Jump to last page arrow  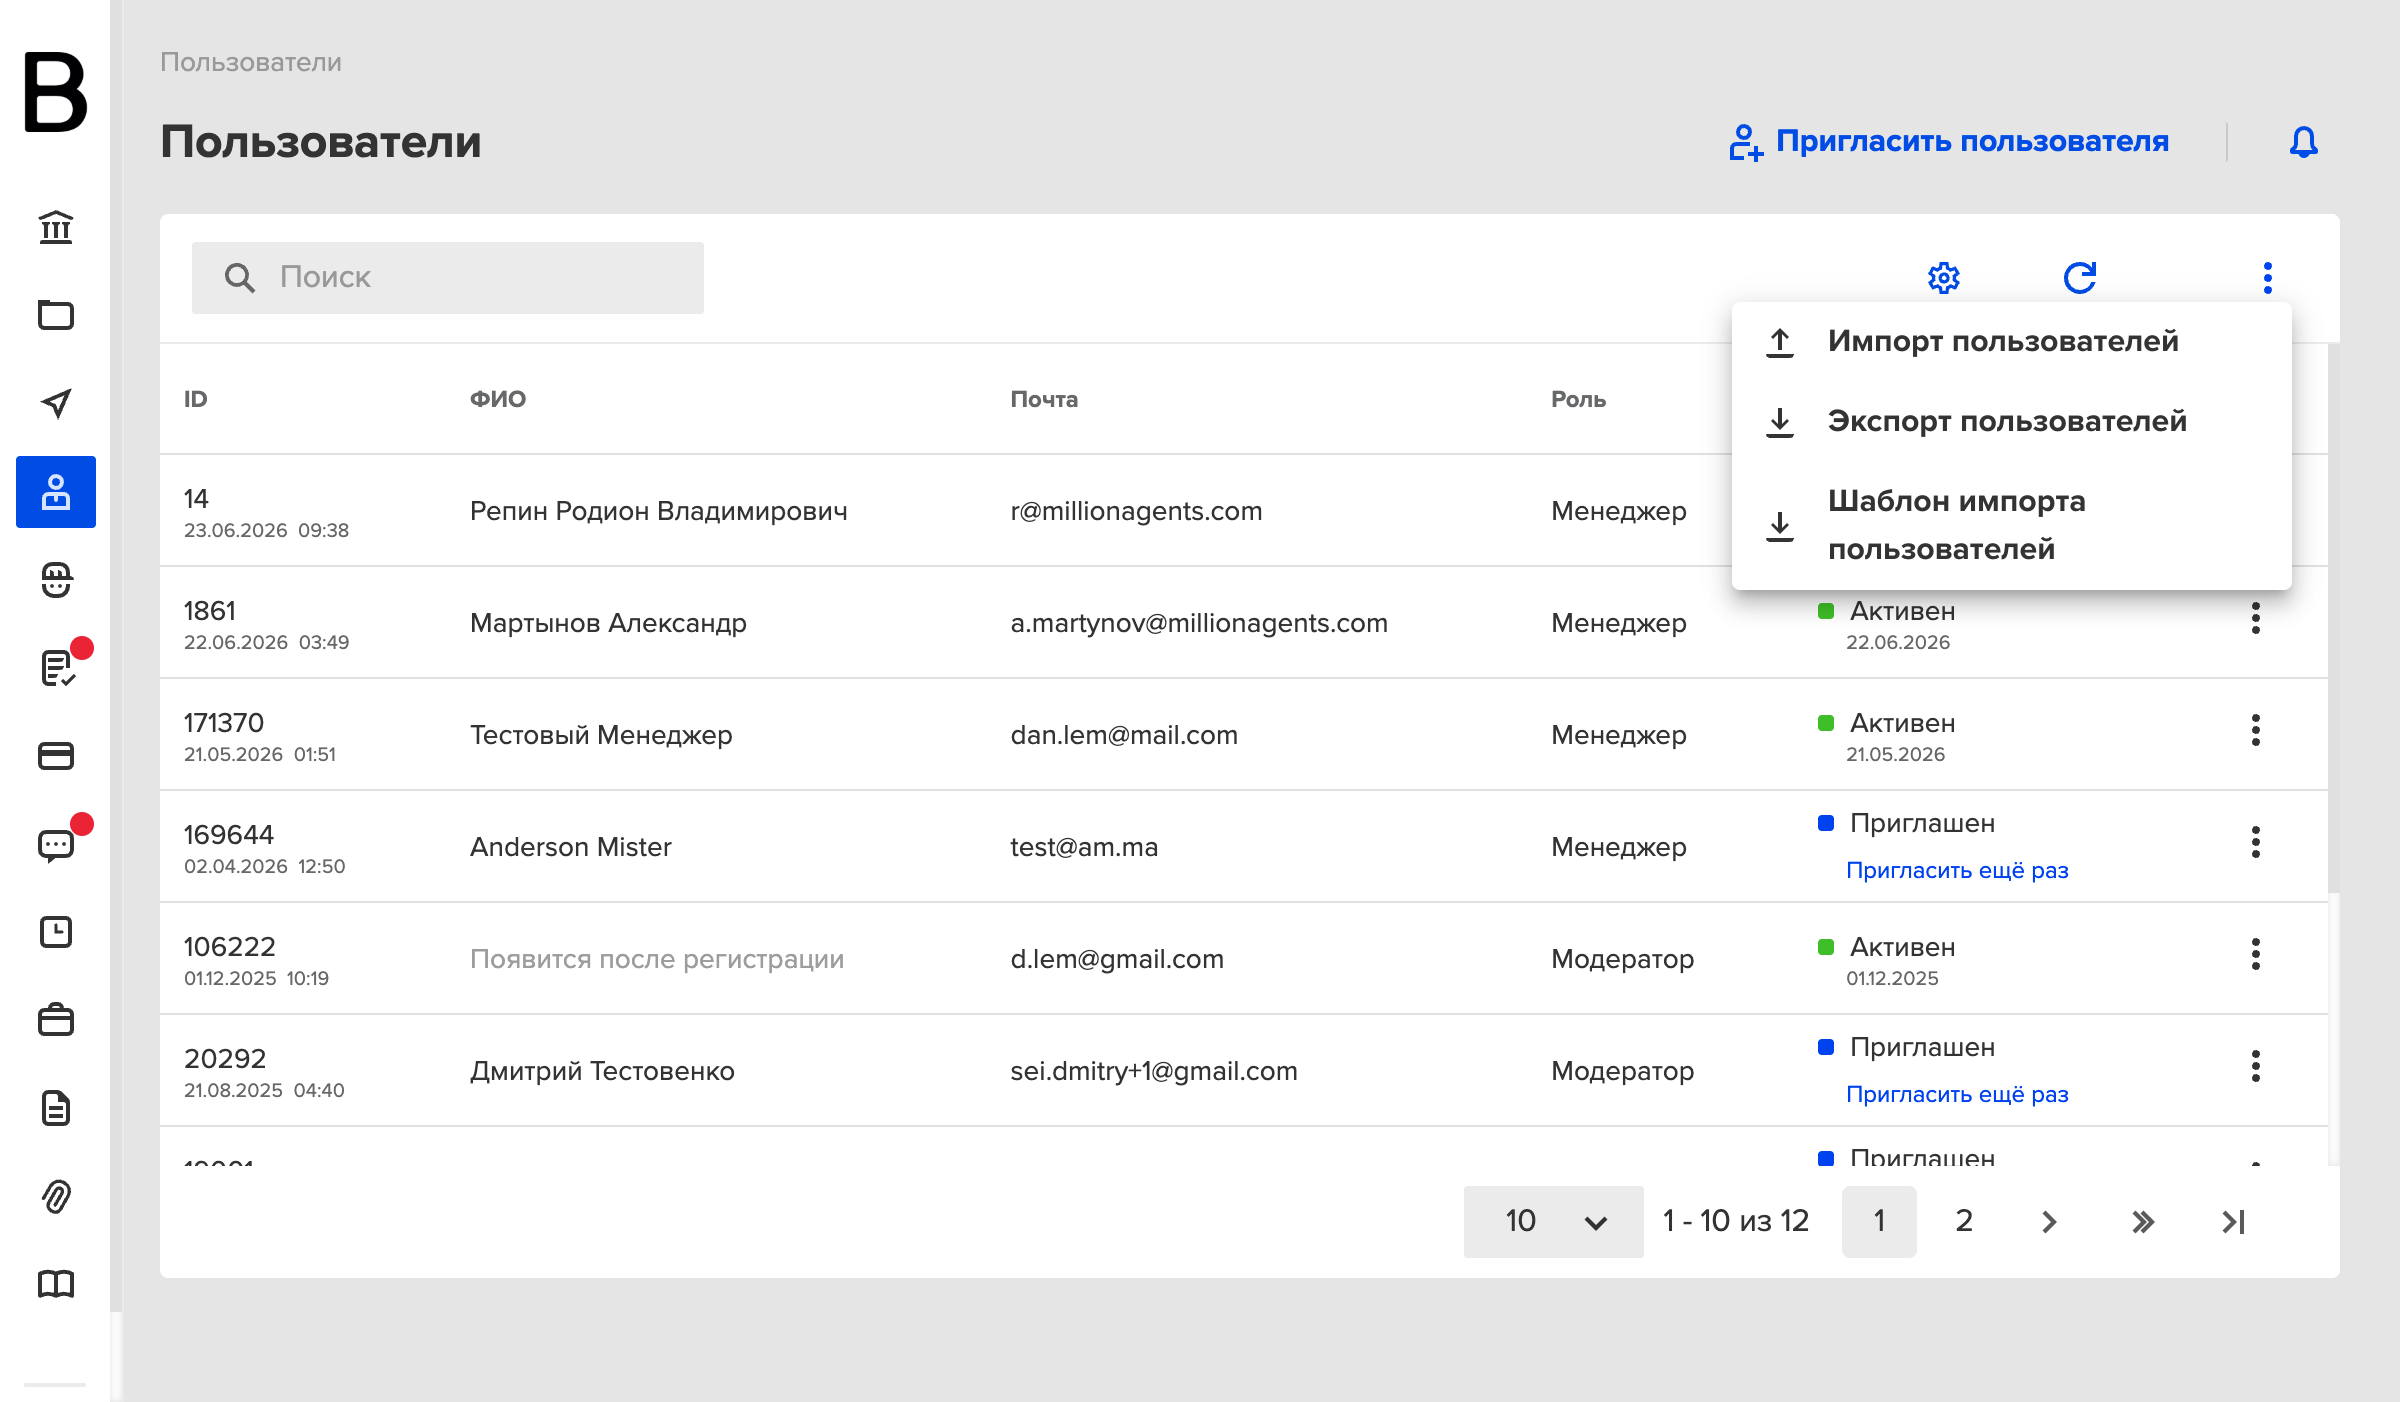tap(2234, 1222)
